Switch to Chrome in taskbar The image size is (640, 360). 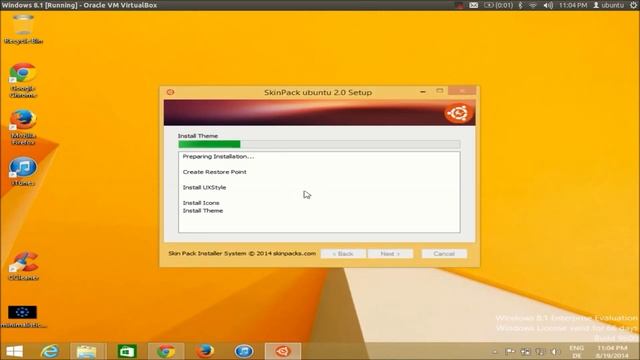pos(166,351)
